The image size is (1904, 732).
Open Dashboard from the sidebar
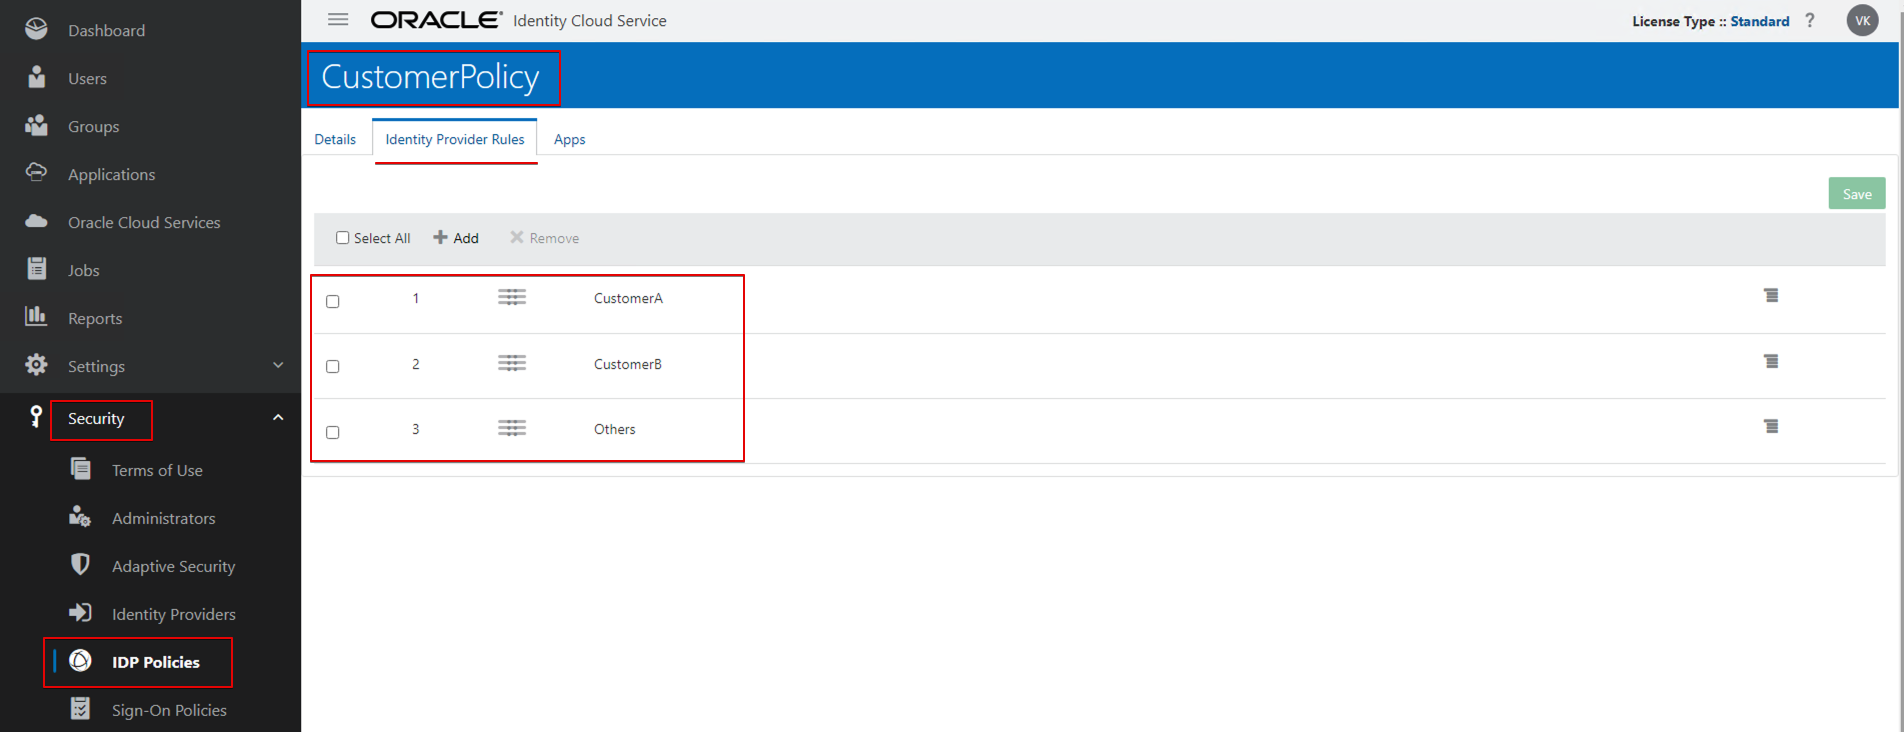pos(106,30)
